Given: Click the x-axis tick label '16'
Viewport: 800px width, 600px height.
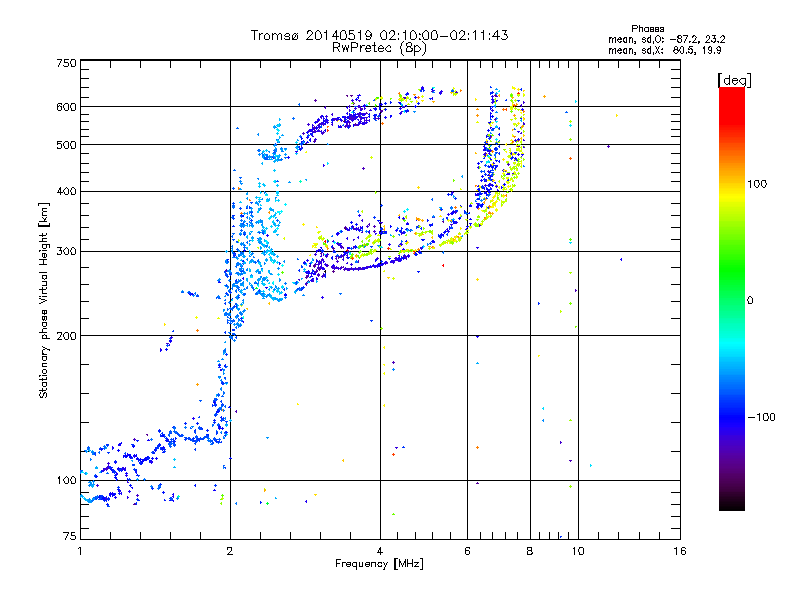Looking at the screenshot, I should pos(680,551).
